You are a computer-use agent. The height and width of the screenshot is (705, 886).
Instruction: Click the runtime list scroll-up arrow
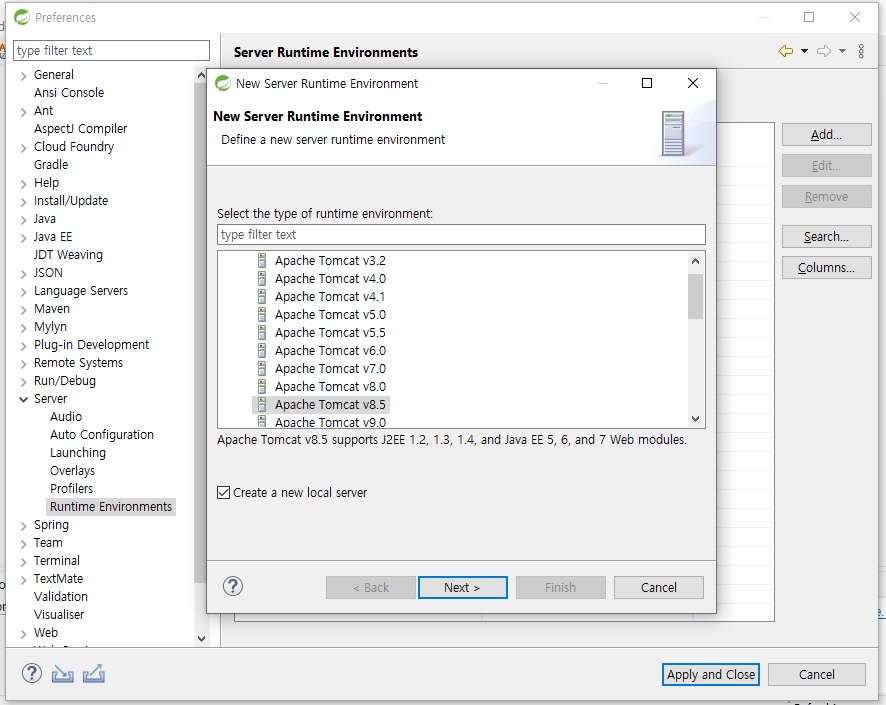(x=695, y=261)
